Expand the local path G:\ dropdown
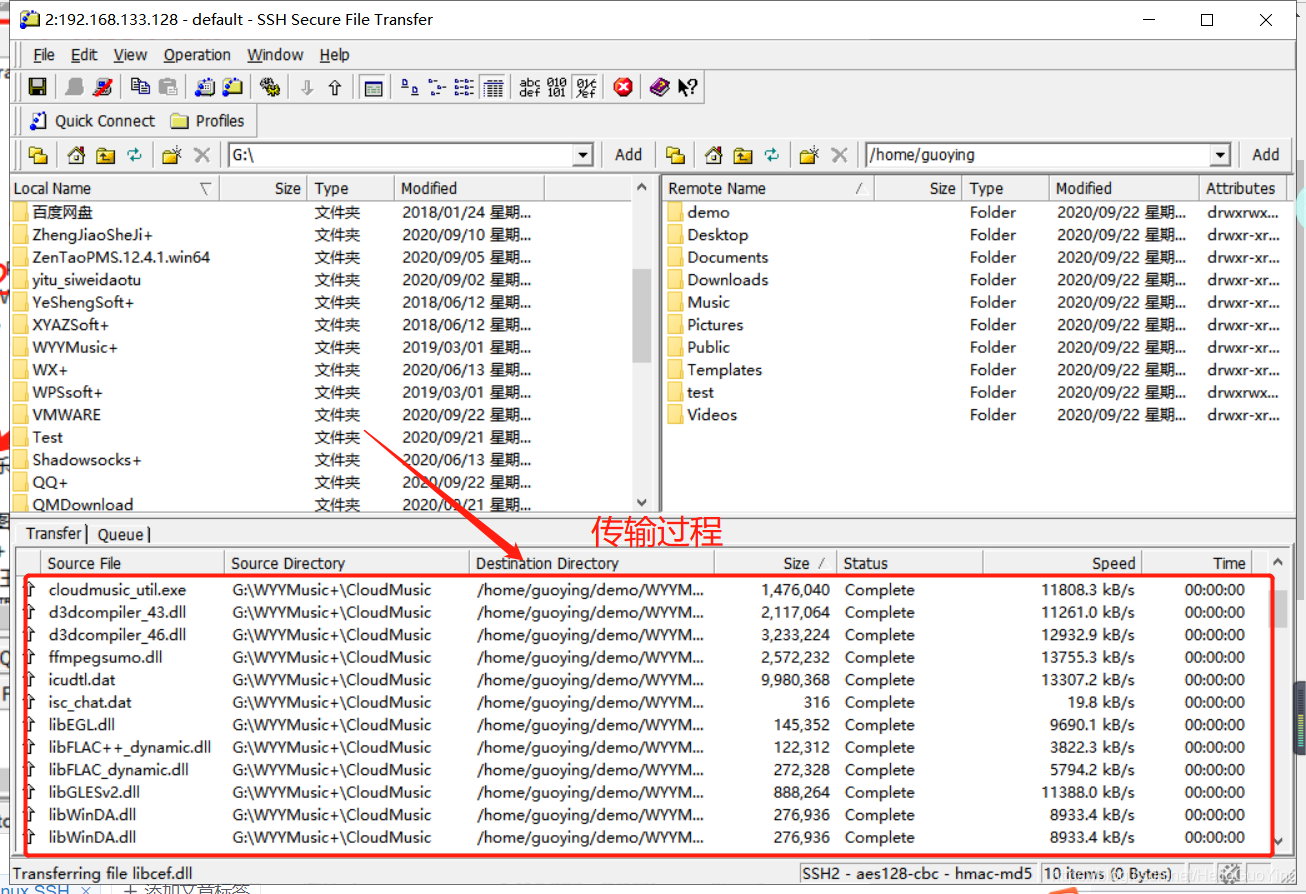This screenshot has width=1306, height=894. 583,155
